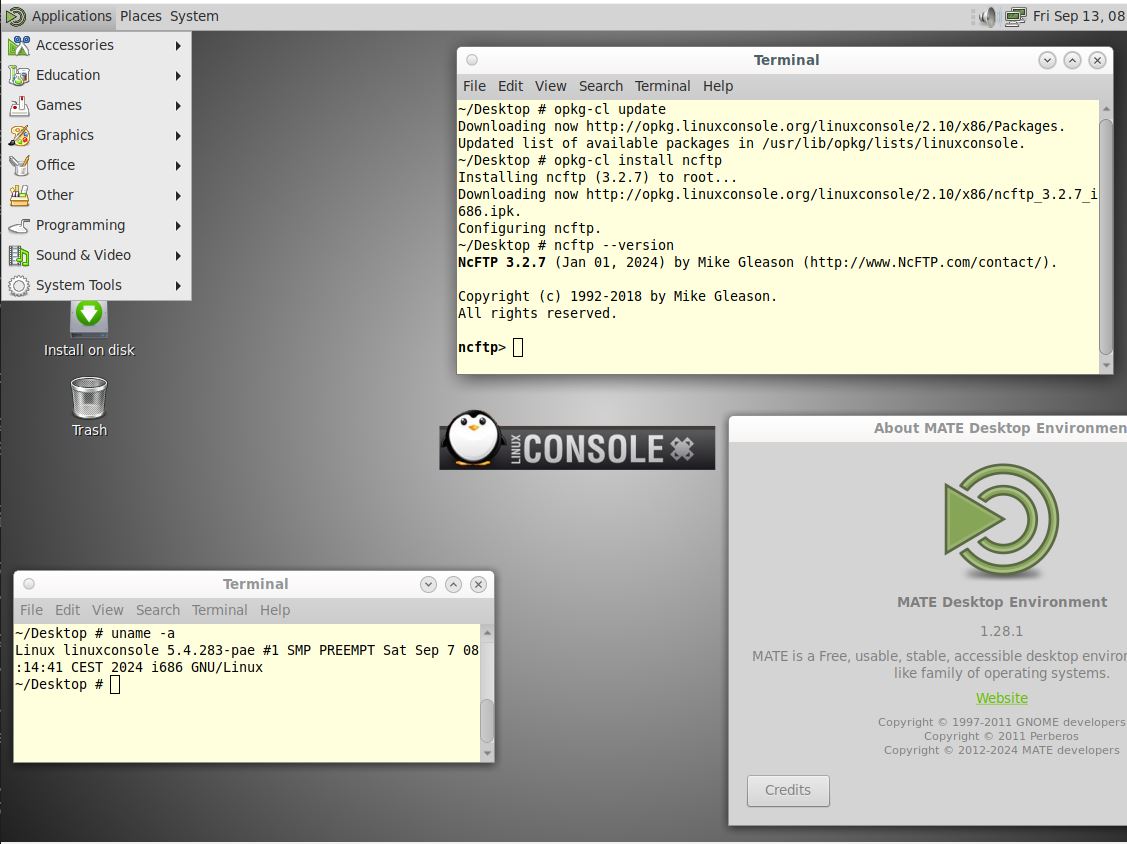The width and height of the screenshot is (1127, 844).
Task: Minimize the ncftp Terminal window
Action: [x=1047, y=60]
